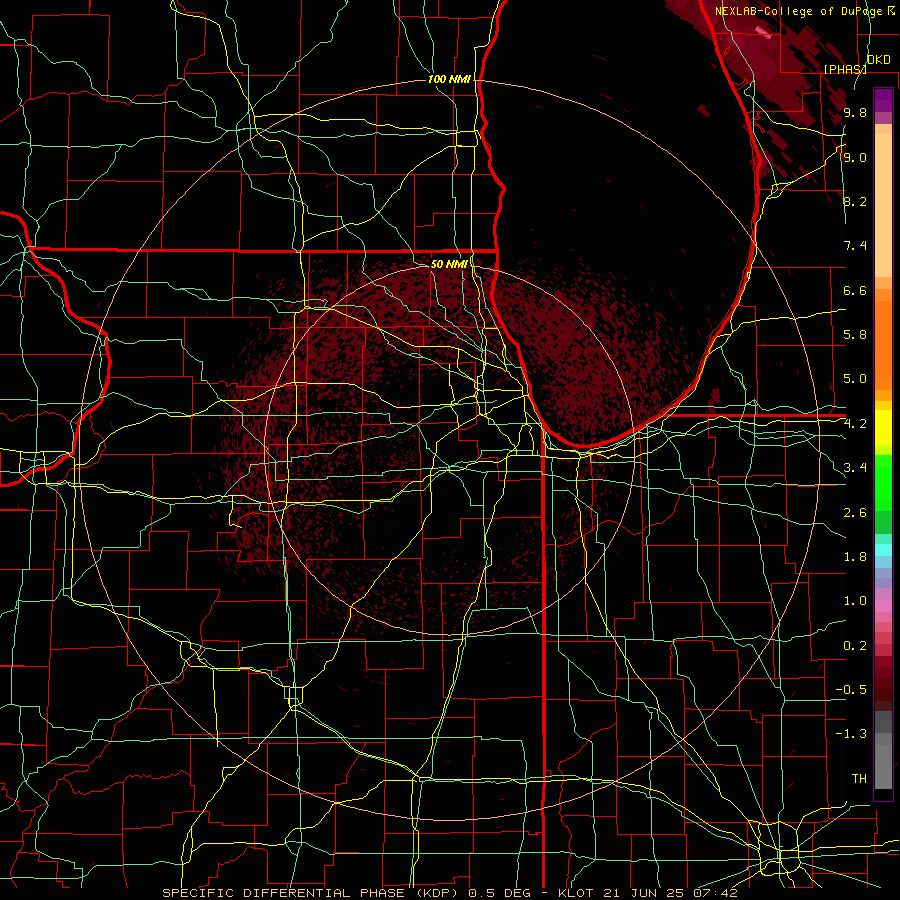Click the 2.6 value on the scale
900x900 pixels.
point(855,513)
